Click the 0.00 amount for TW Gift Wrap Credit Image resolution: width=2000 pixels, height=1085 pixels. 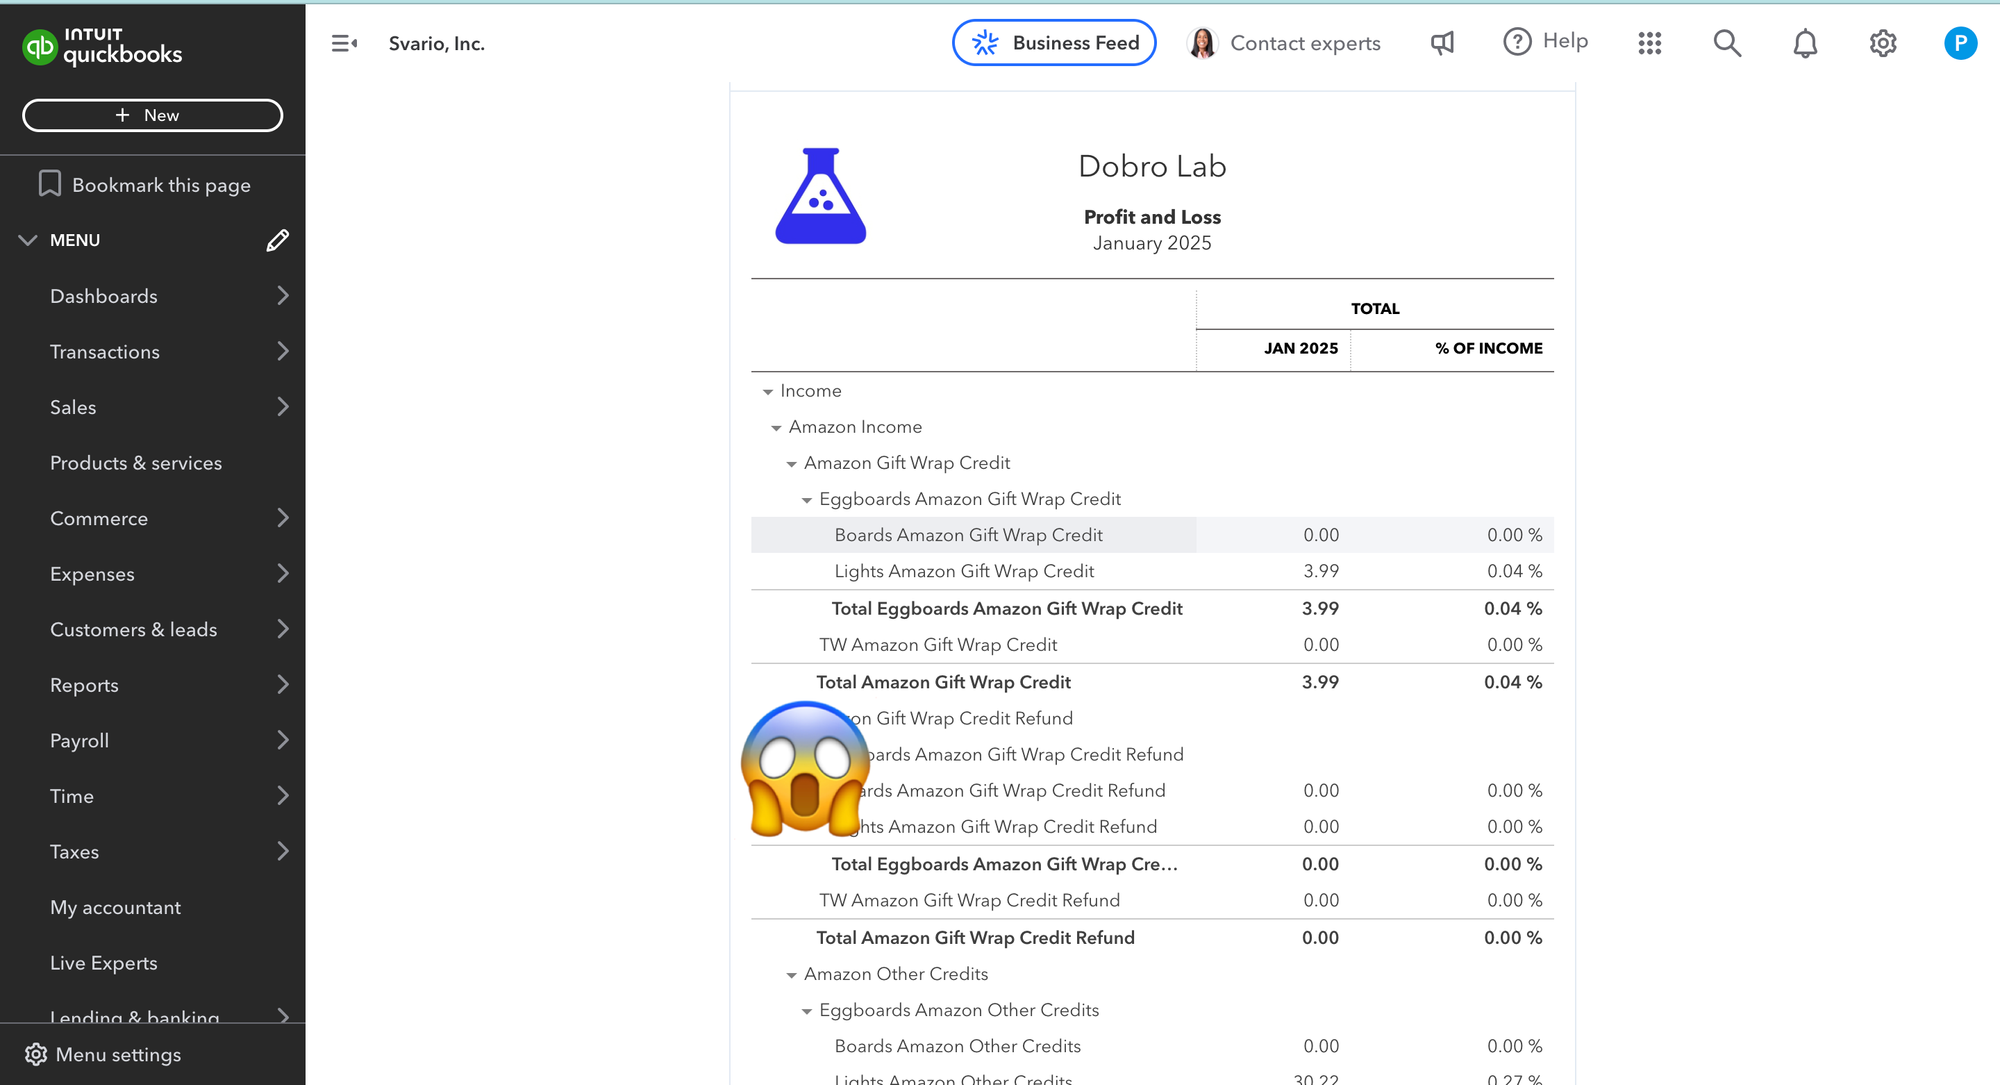(x=1321, y=645)
